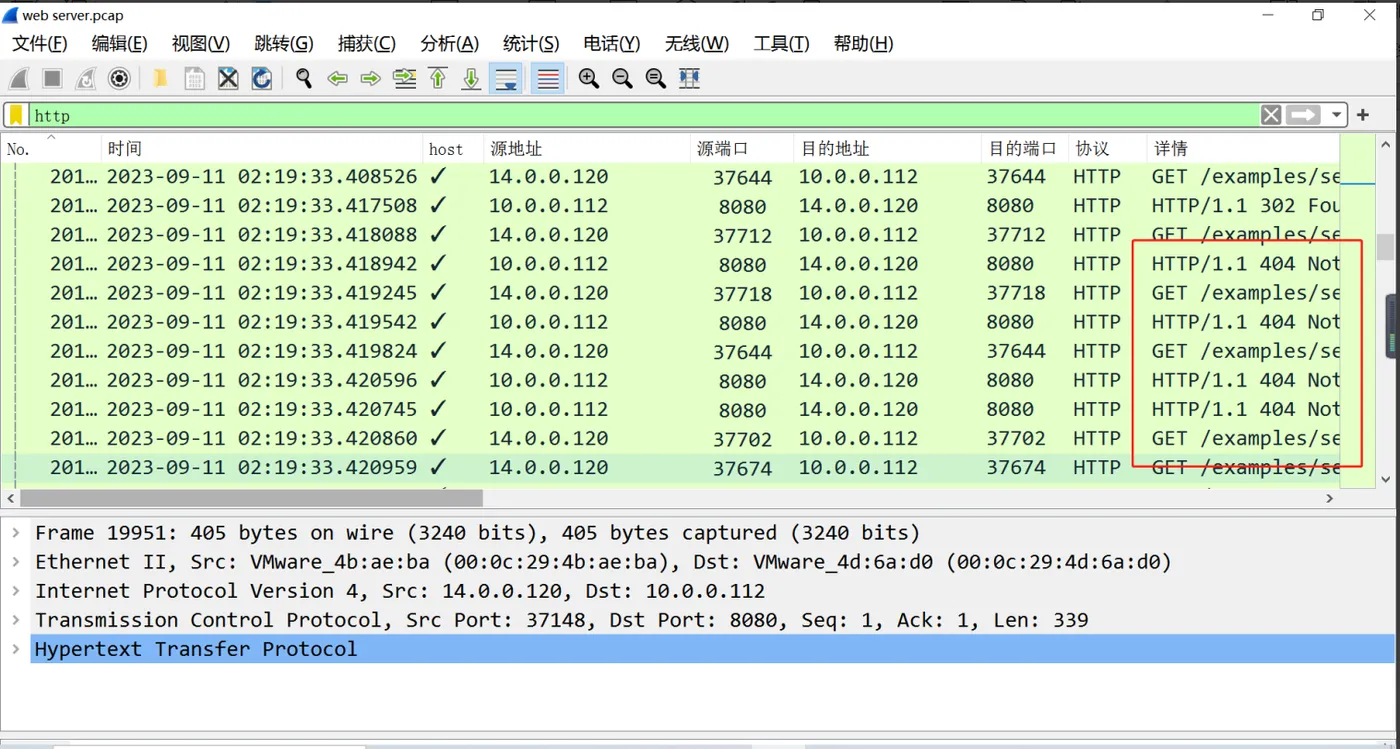The width and height of the screenshot is (1400, 749).
Task: Save this capture file
Action: click(194, 78)
